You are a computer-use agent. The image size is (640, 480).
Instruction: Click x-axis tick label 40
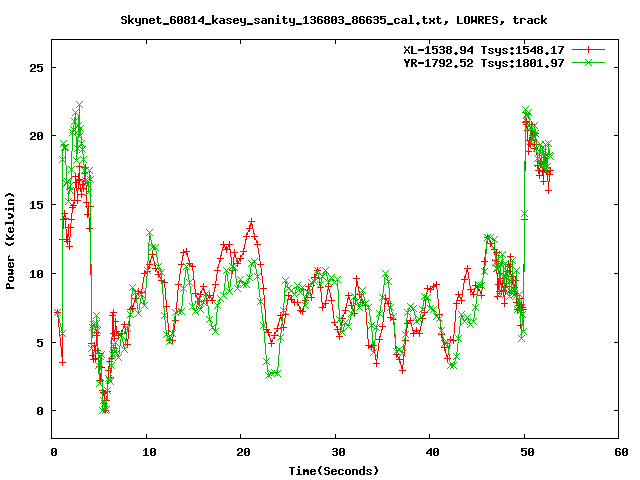pyautogui.click(x=433, y=452)
